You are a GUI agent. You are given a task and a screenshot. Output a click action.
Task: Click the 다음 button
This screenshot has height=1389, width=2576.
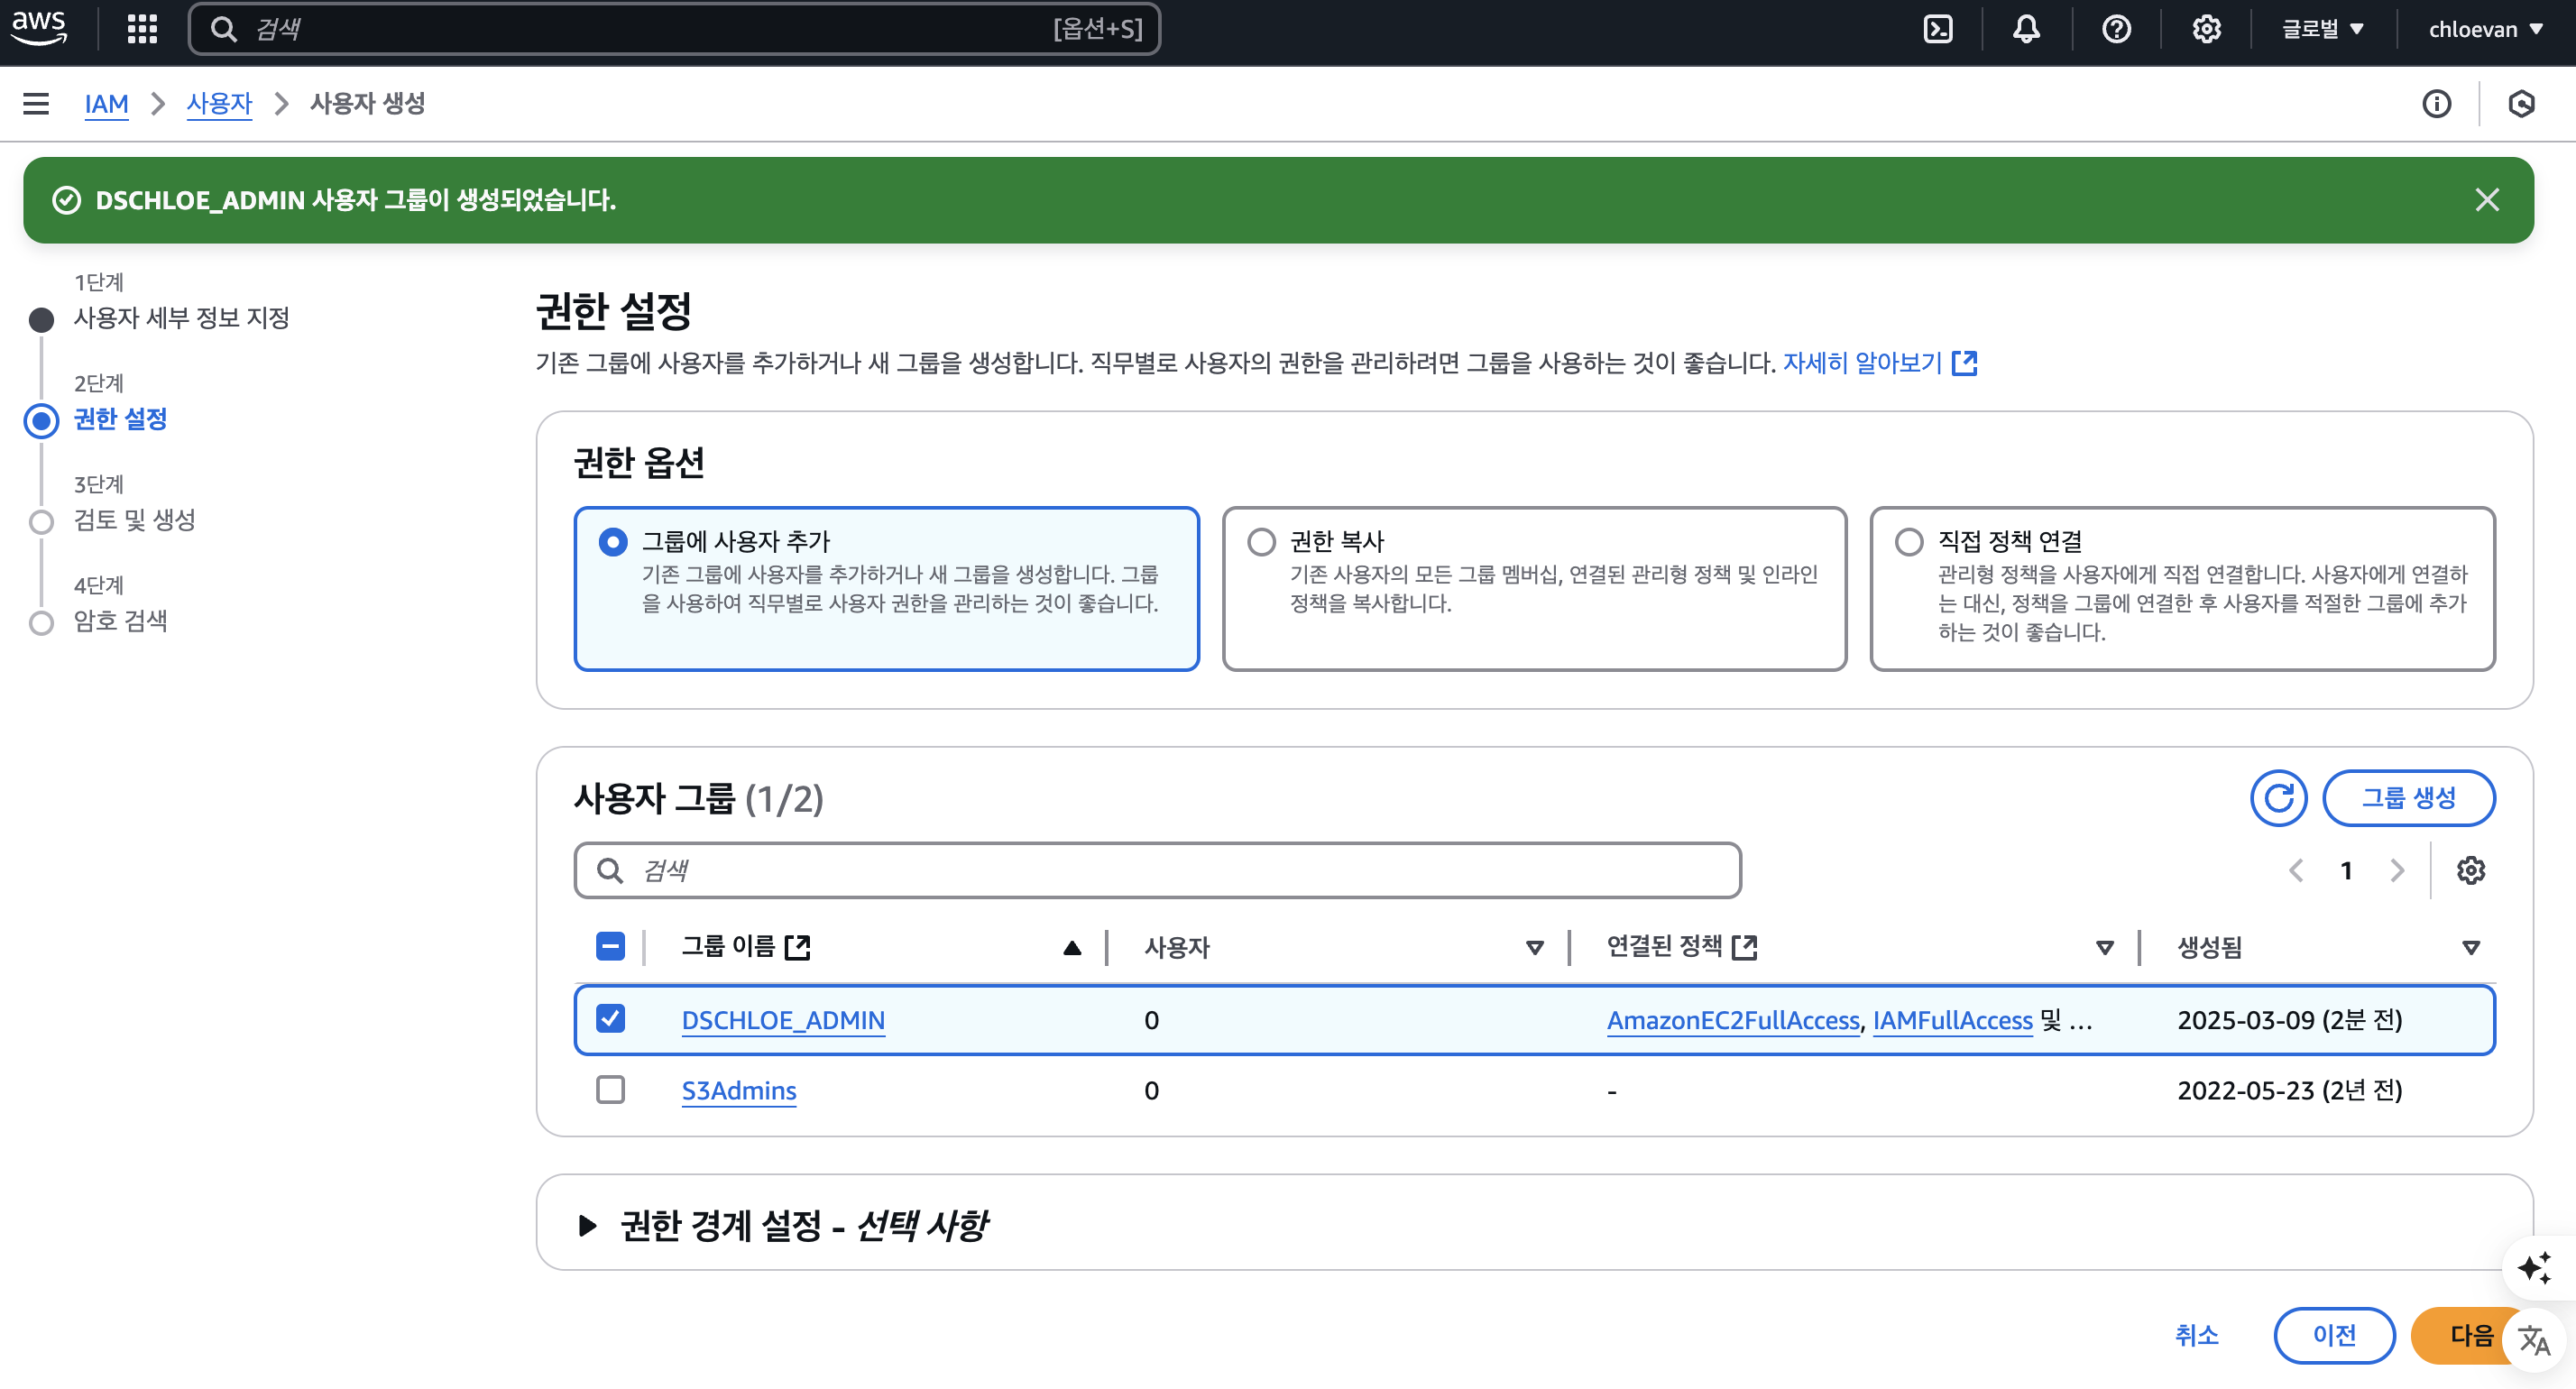[x=2471, y=1335]
